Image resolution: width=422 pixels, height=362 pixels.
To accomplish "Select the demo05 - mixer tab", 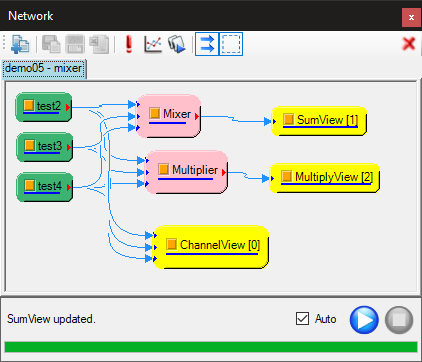I will point(44,69).
